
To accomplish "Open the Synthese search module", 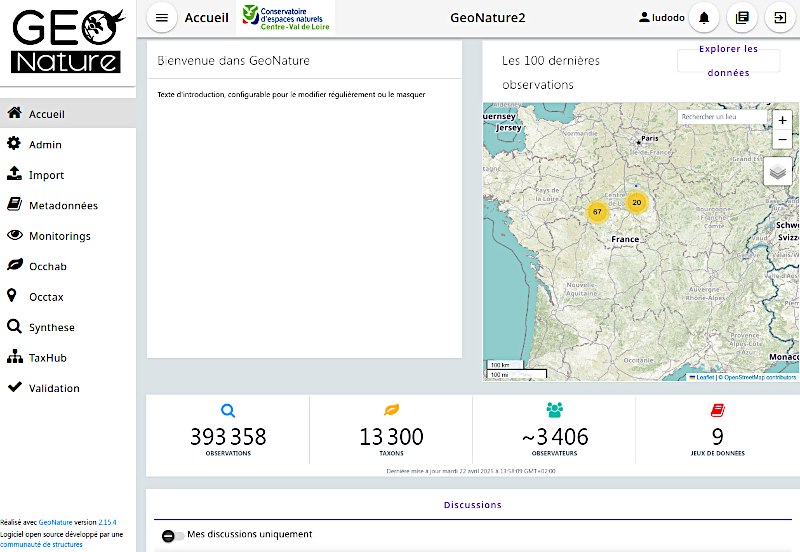I will (51, 328).
